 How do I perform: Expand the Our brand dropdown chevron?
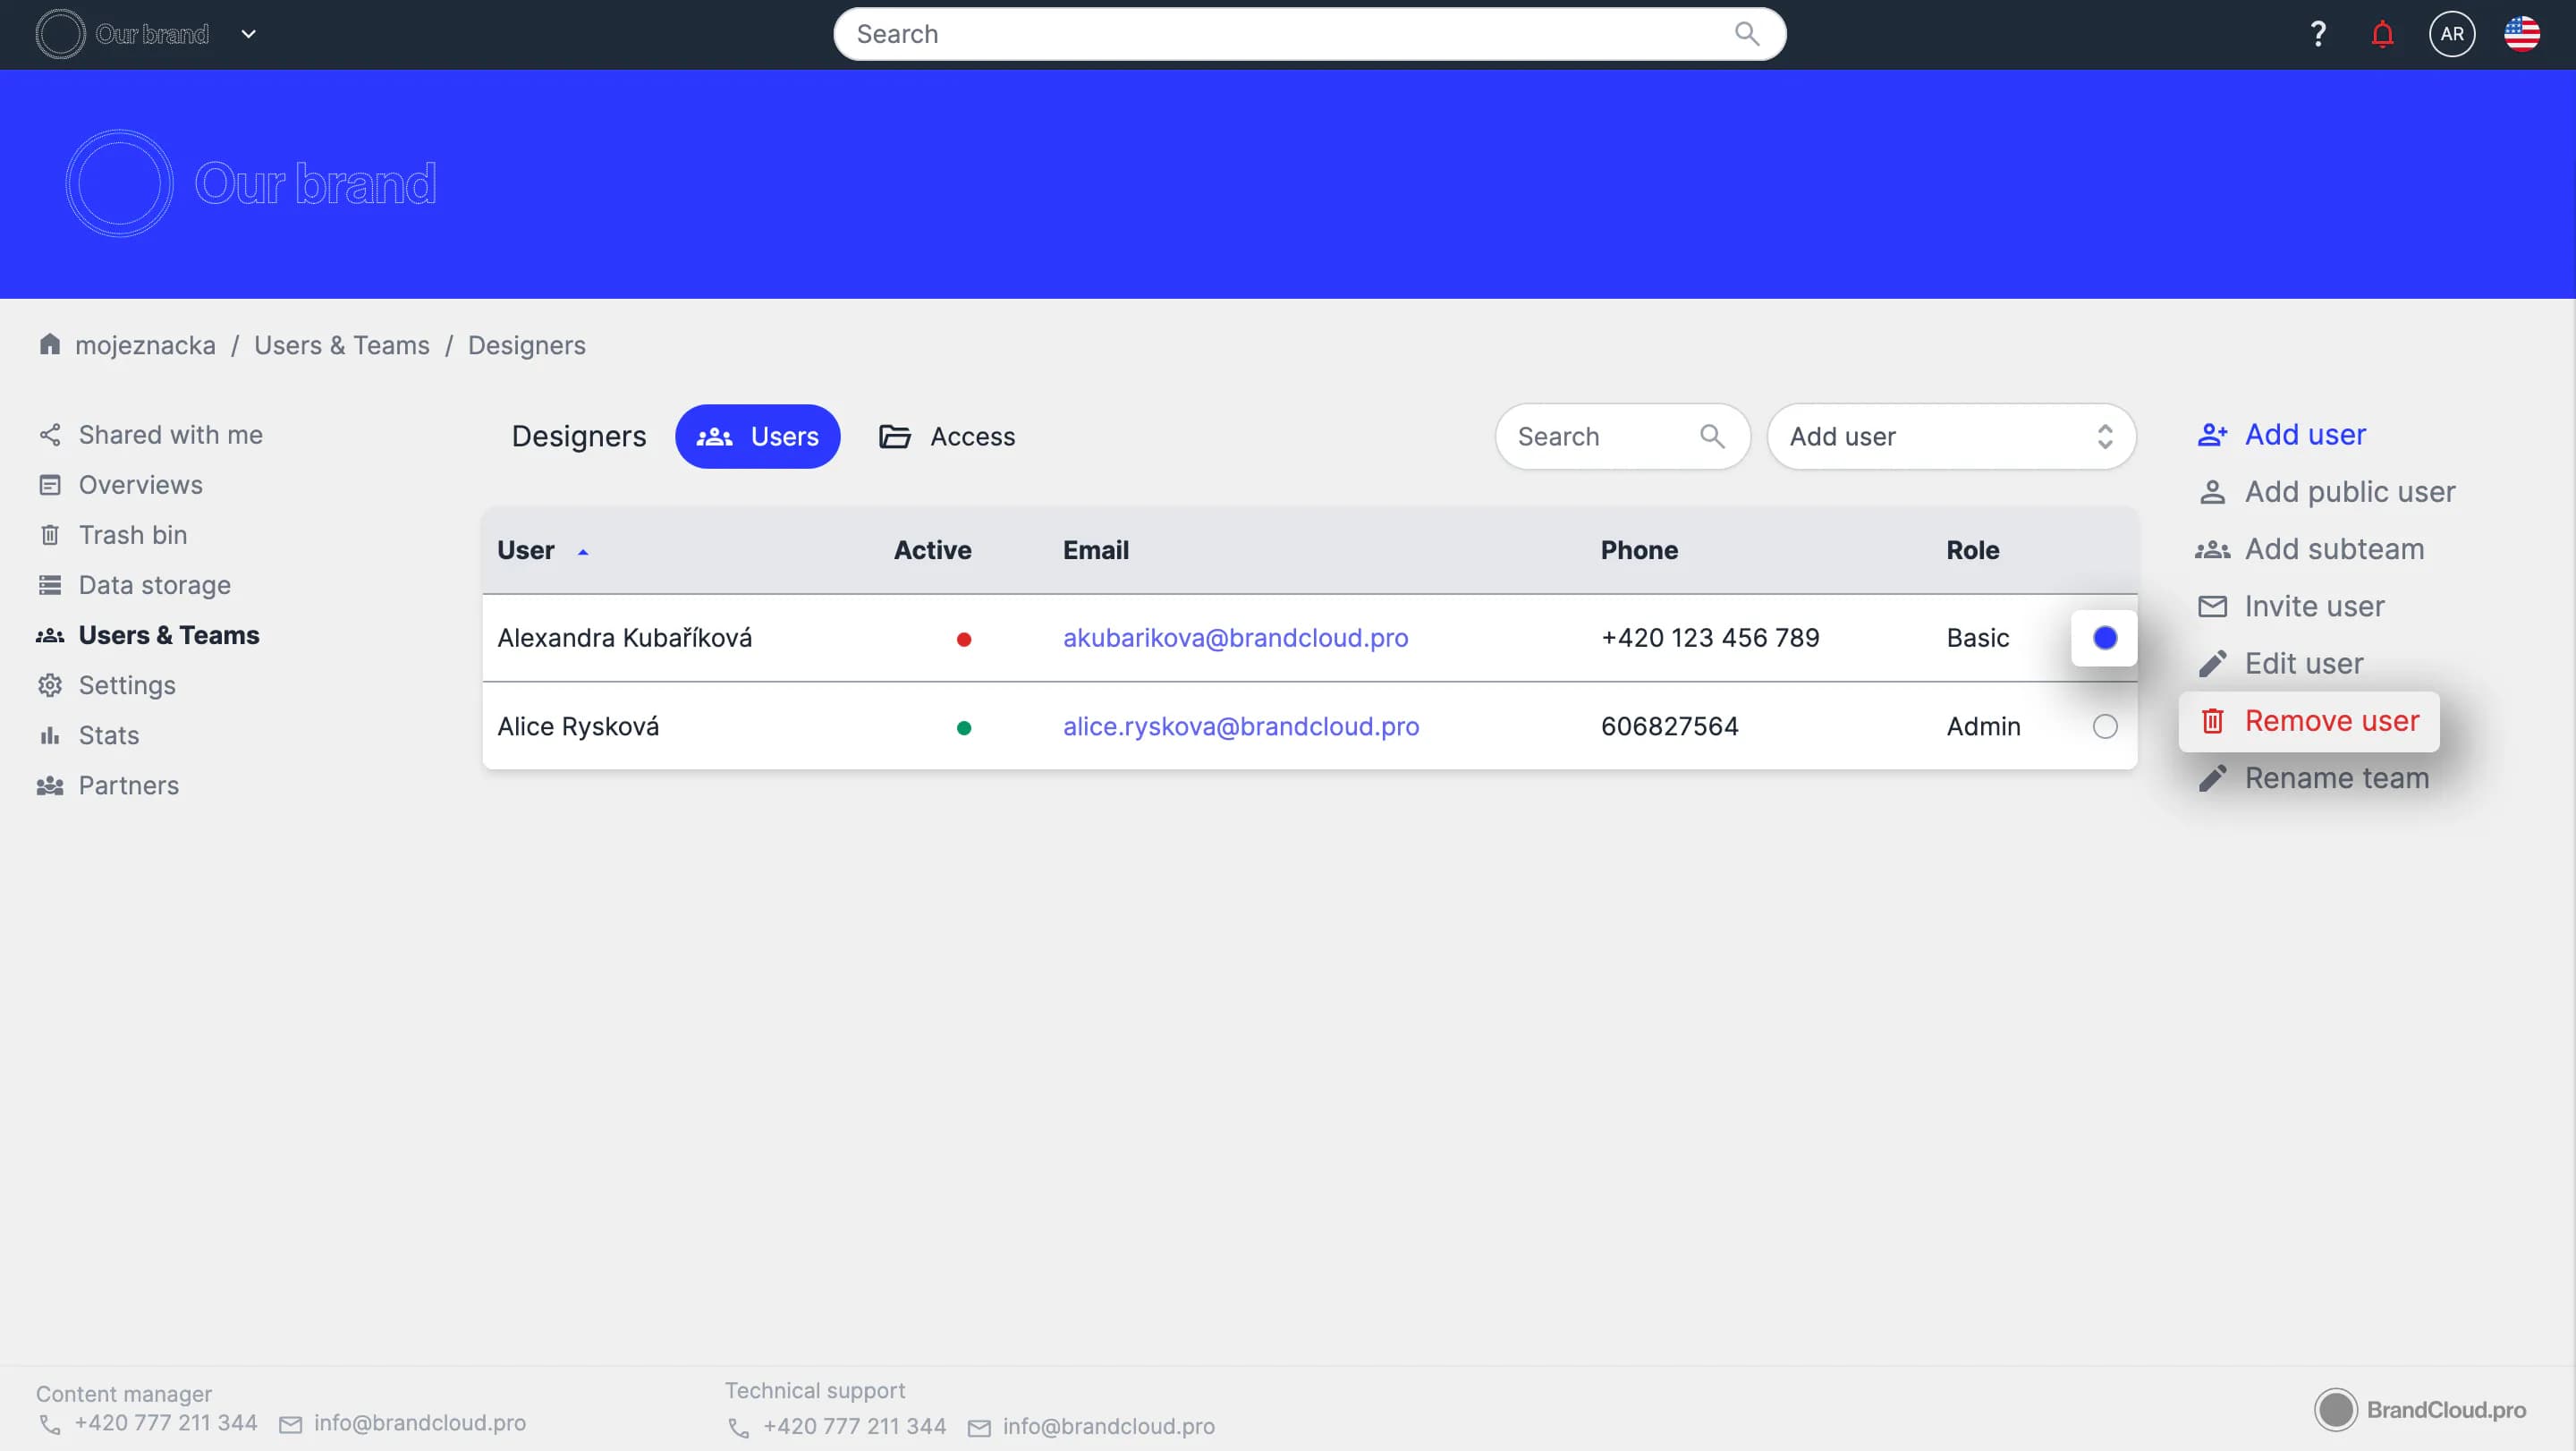(x=249, y=34)
